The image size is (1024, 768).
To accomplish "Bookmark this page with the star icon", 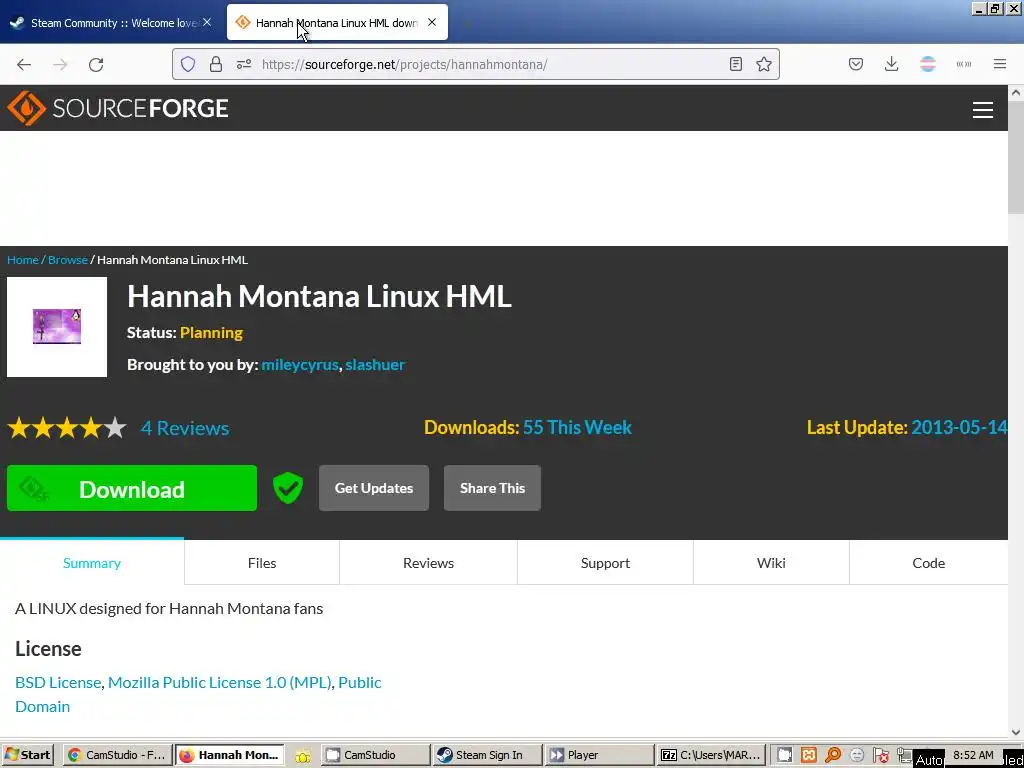I will 764,64.
